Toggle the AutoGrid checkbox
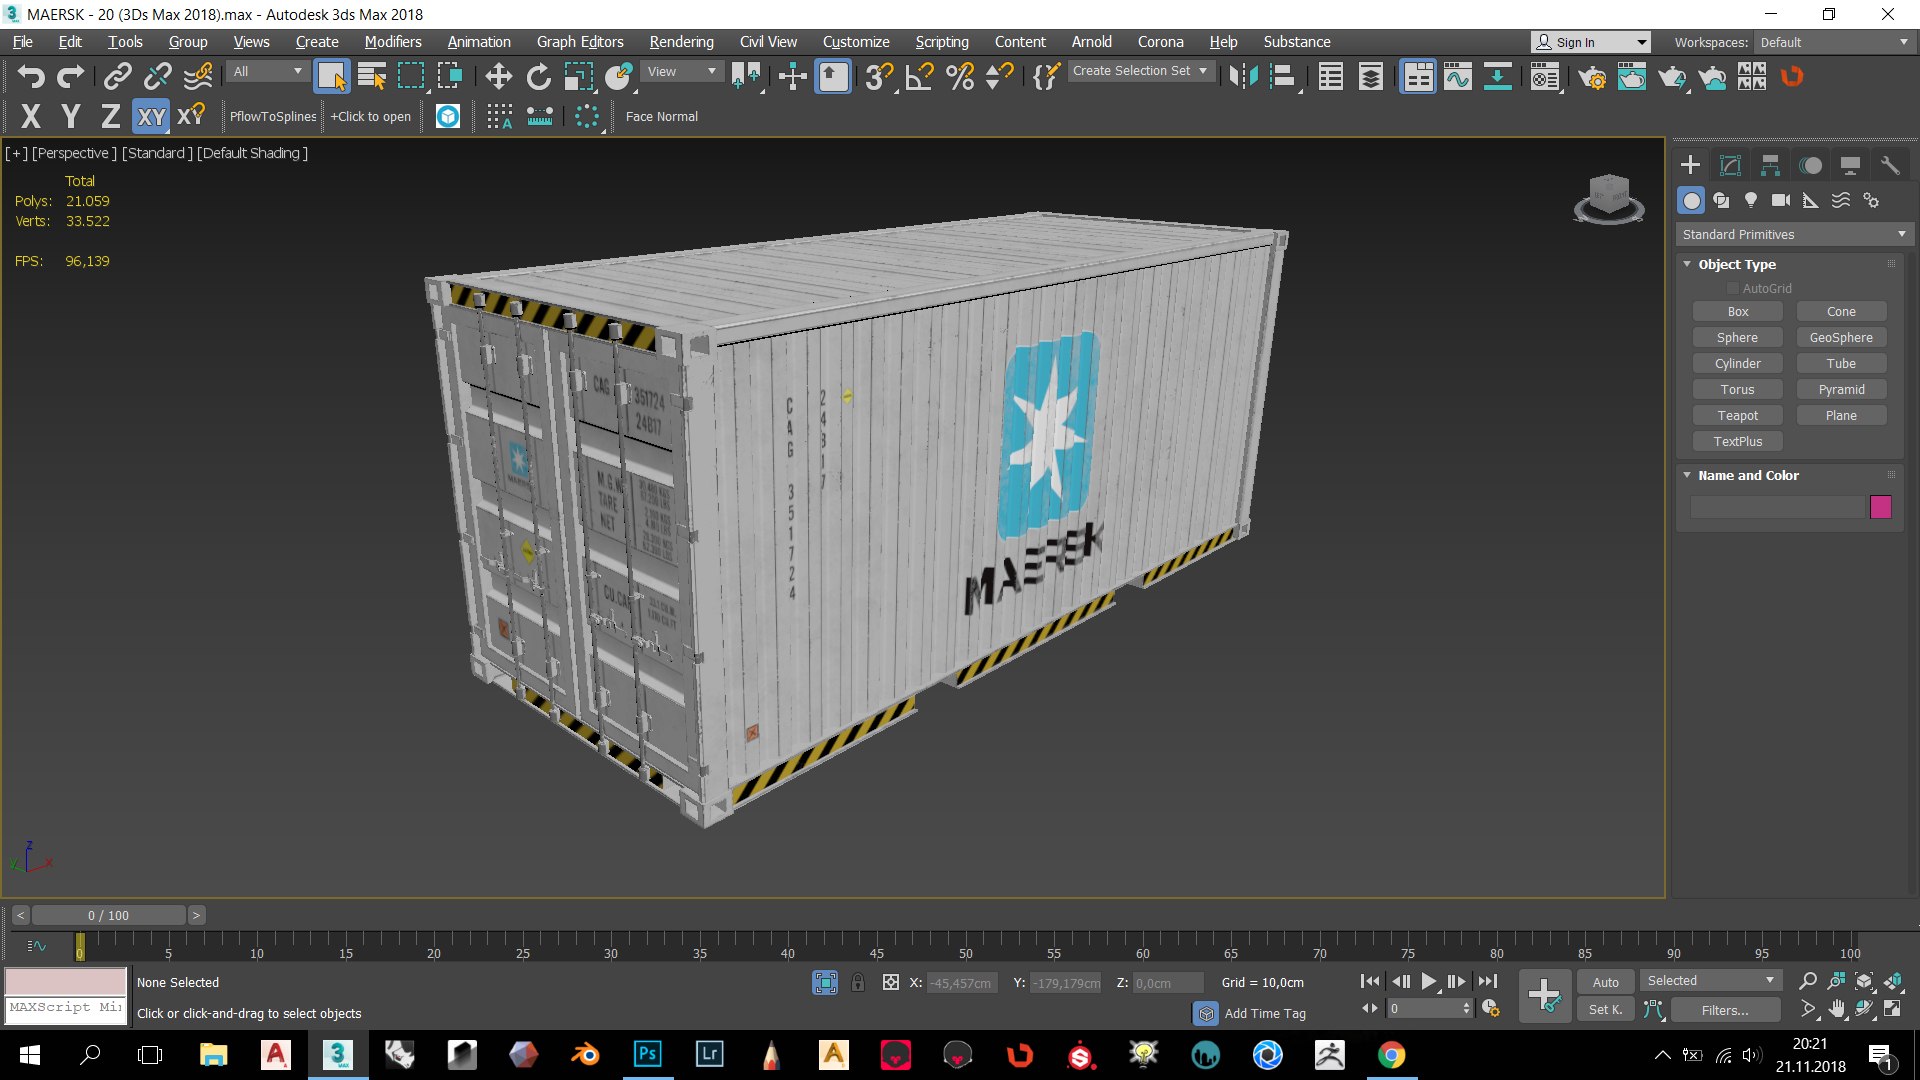The image size is (1920, 1080). (x=1733, y=289)
